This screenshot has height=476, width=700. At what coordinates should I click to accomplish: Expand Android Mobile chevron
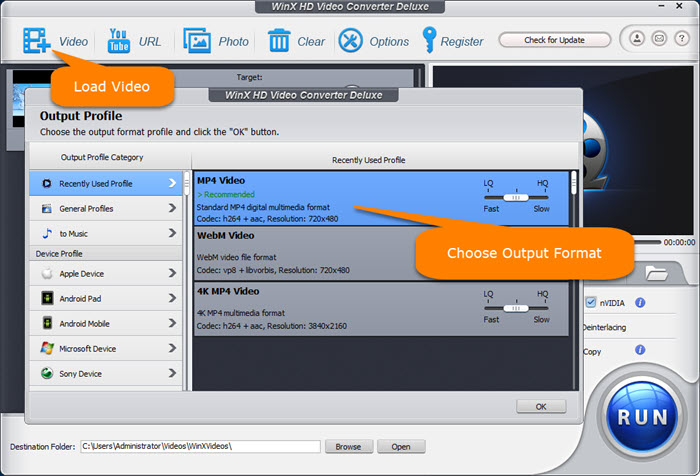pyautogui.click(x=172, y=323)
